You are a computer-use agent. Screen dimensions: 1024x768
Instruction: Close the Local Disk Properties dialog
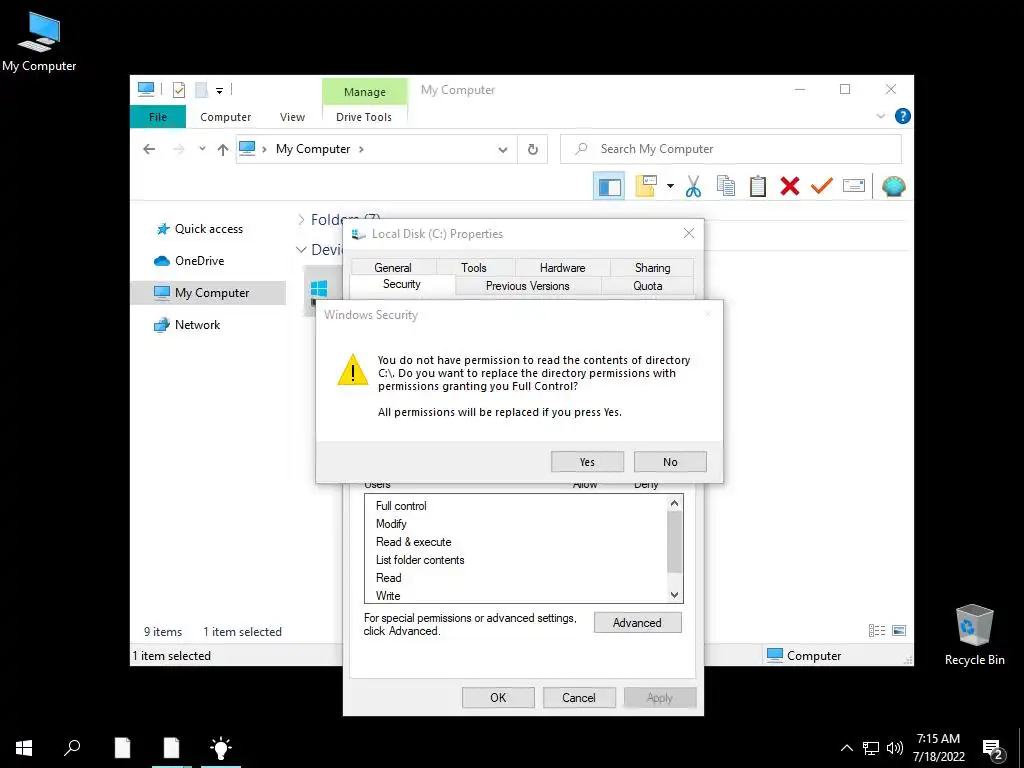click(x=688, y=233)
